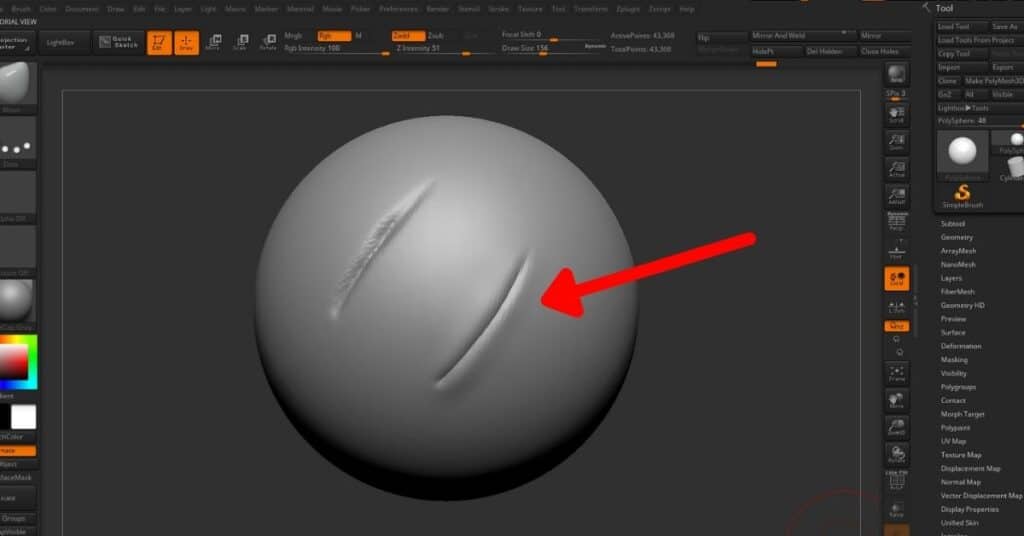
Task: Click the Clone button
Action: [x=948, y=81]
